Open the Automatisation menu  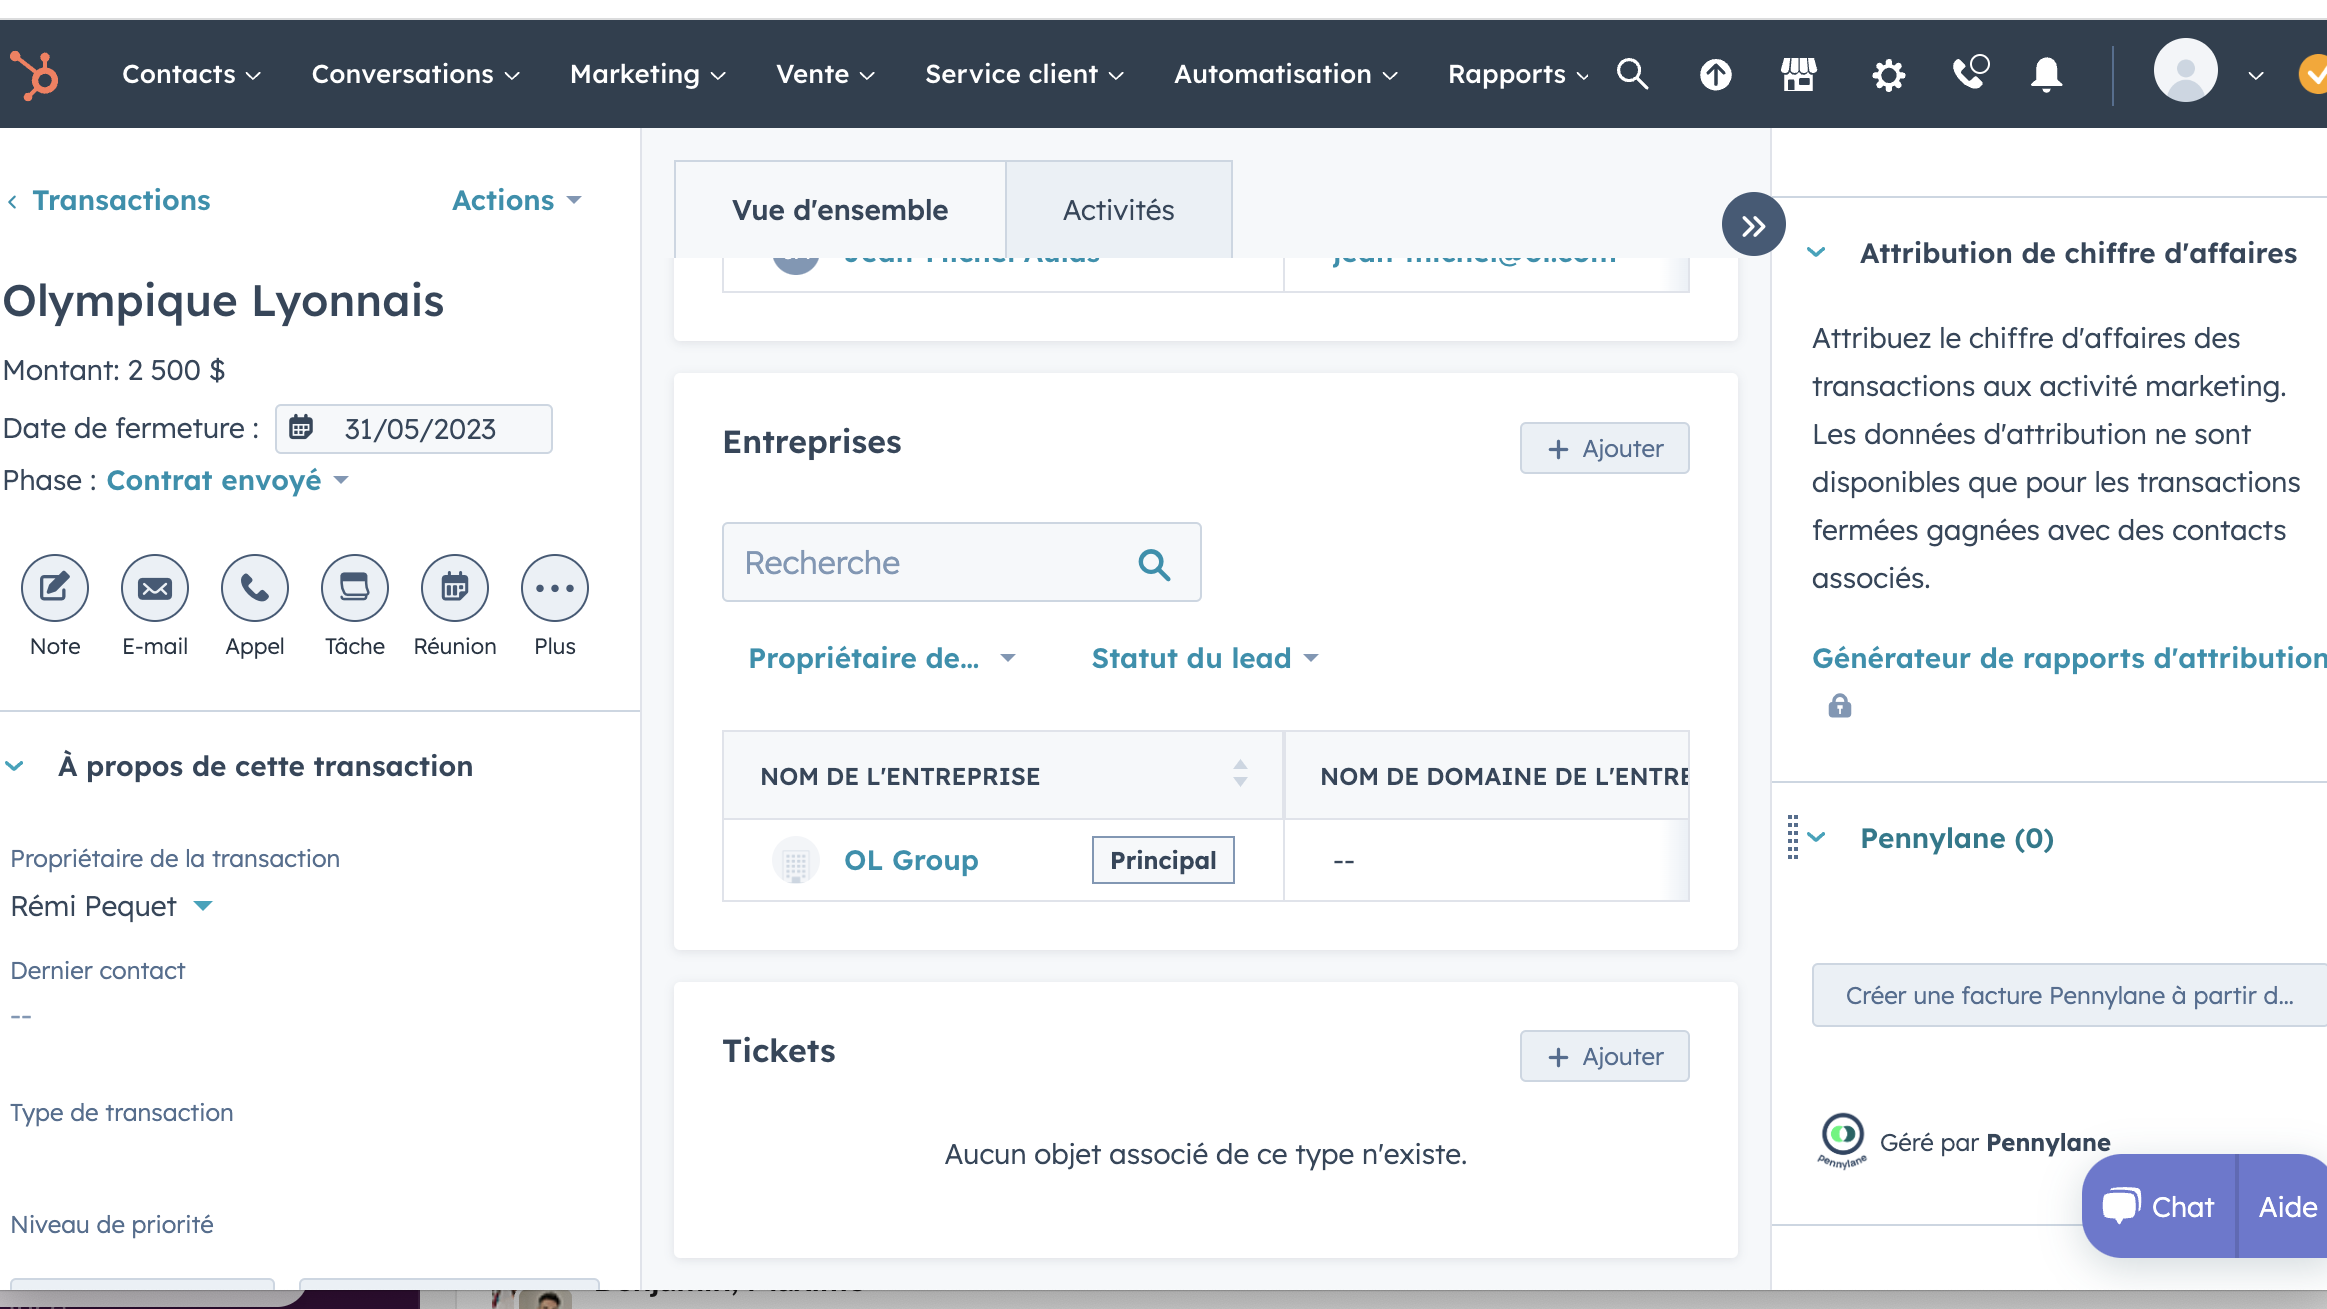click(1286, 74)
